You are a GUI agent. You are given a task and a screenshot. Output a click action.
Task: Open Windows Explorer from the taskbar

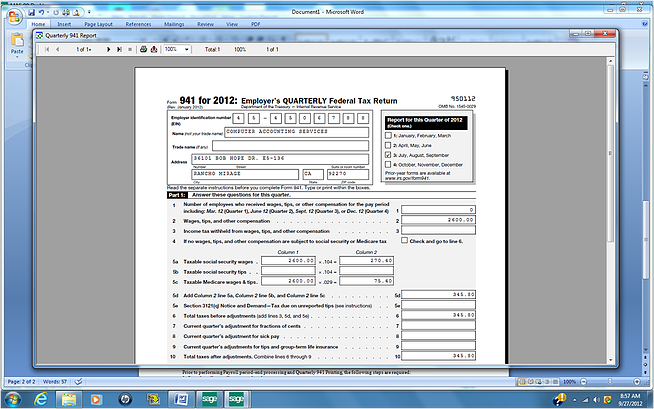[69, 400]
